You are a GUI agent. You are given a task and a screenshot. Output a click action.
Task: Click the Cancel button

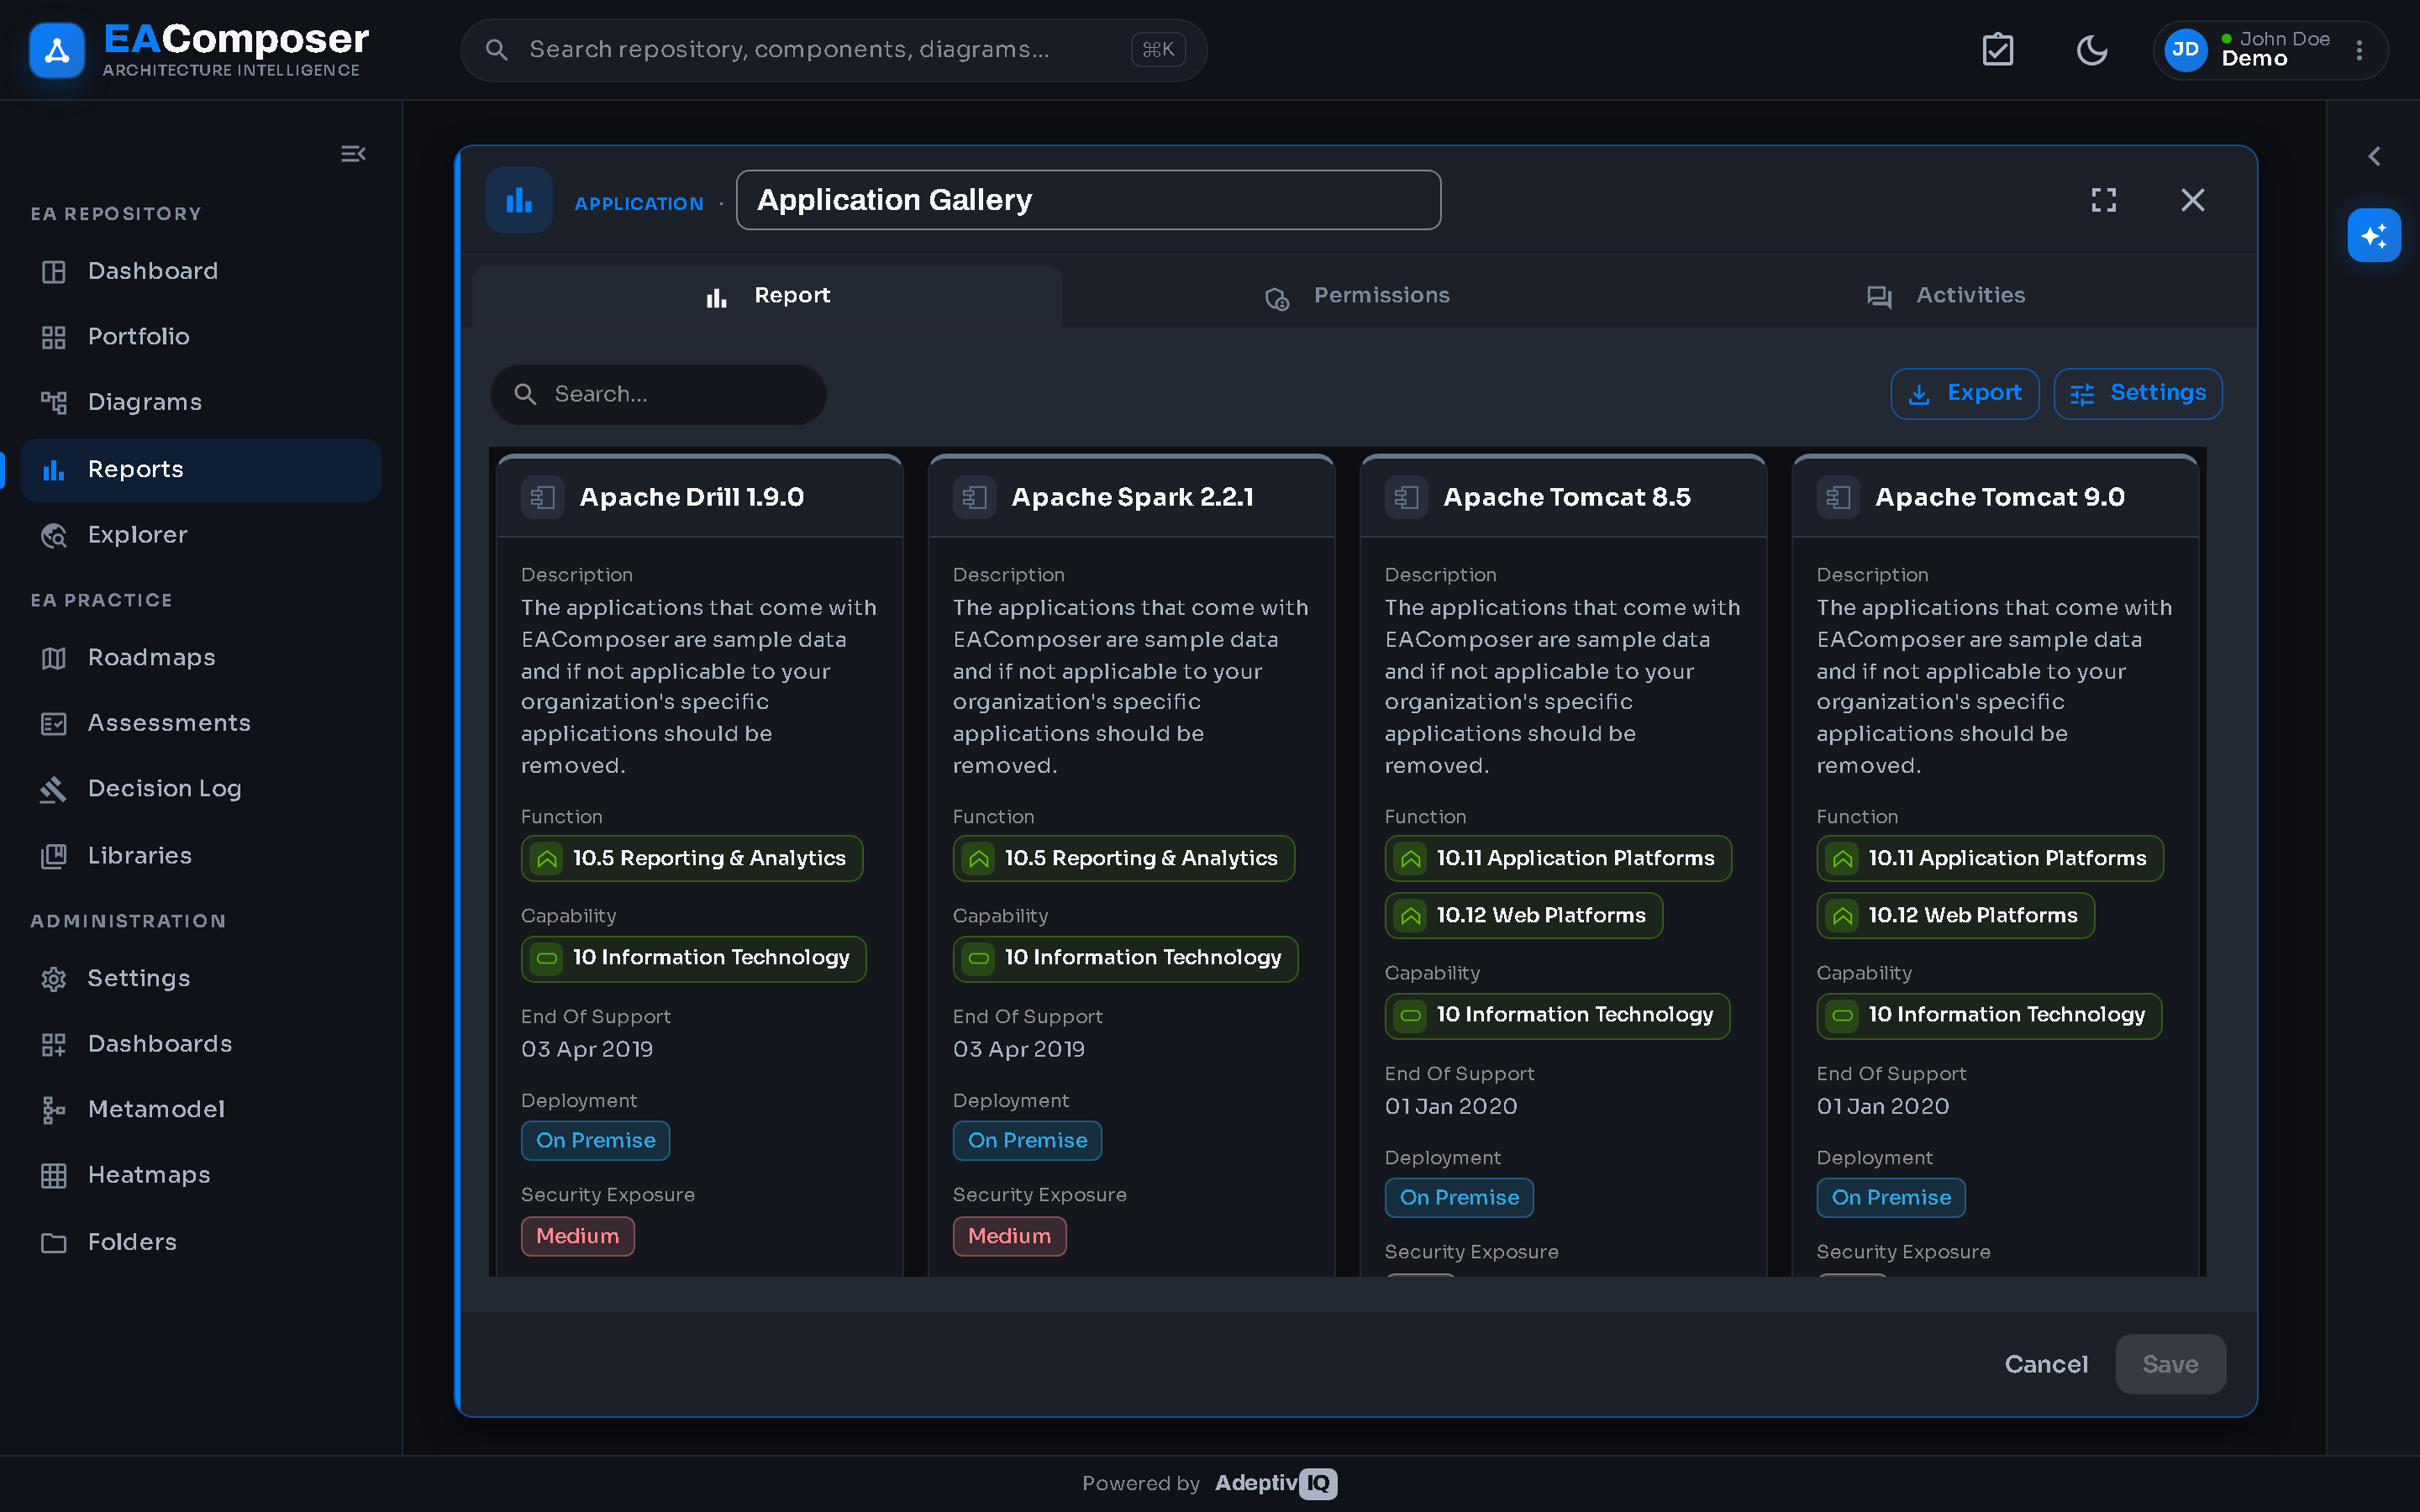click(2046, 1364)
